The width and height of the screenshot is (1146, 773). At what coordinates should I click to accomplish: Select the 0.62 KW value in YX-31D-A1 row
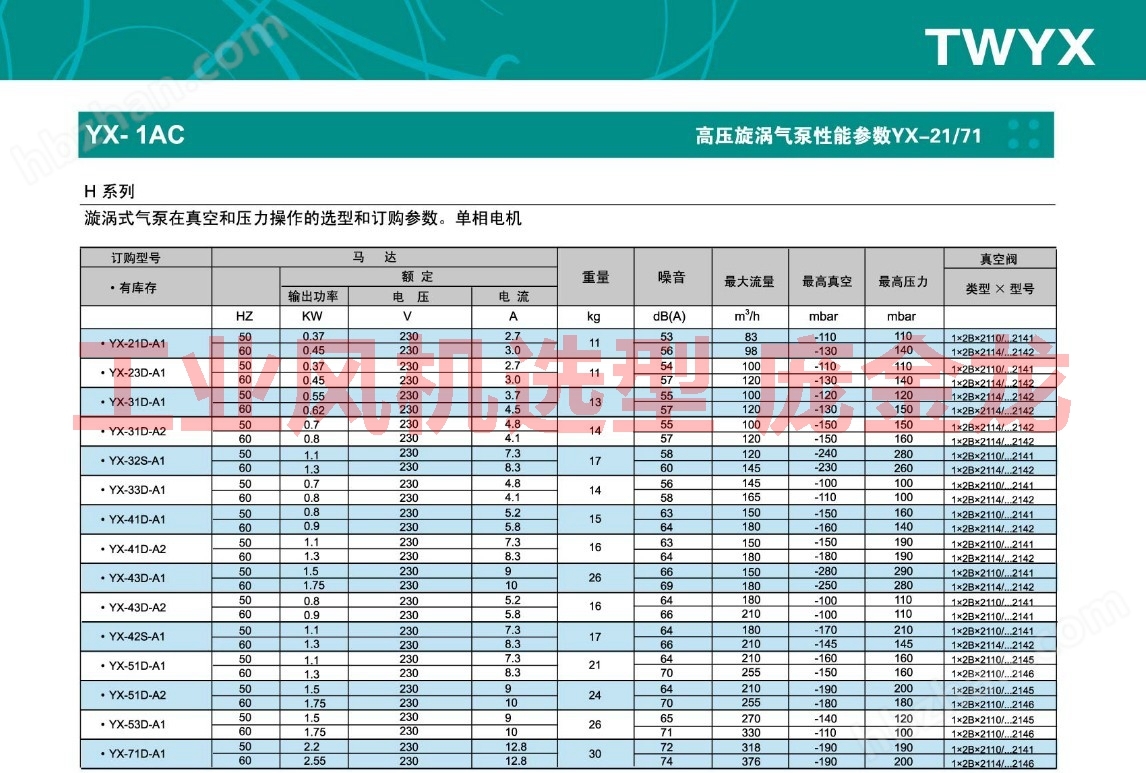[314, 410]
